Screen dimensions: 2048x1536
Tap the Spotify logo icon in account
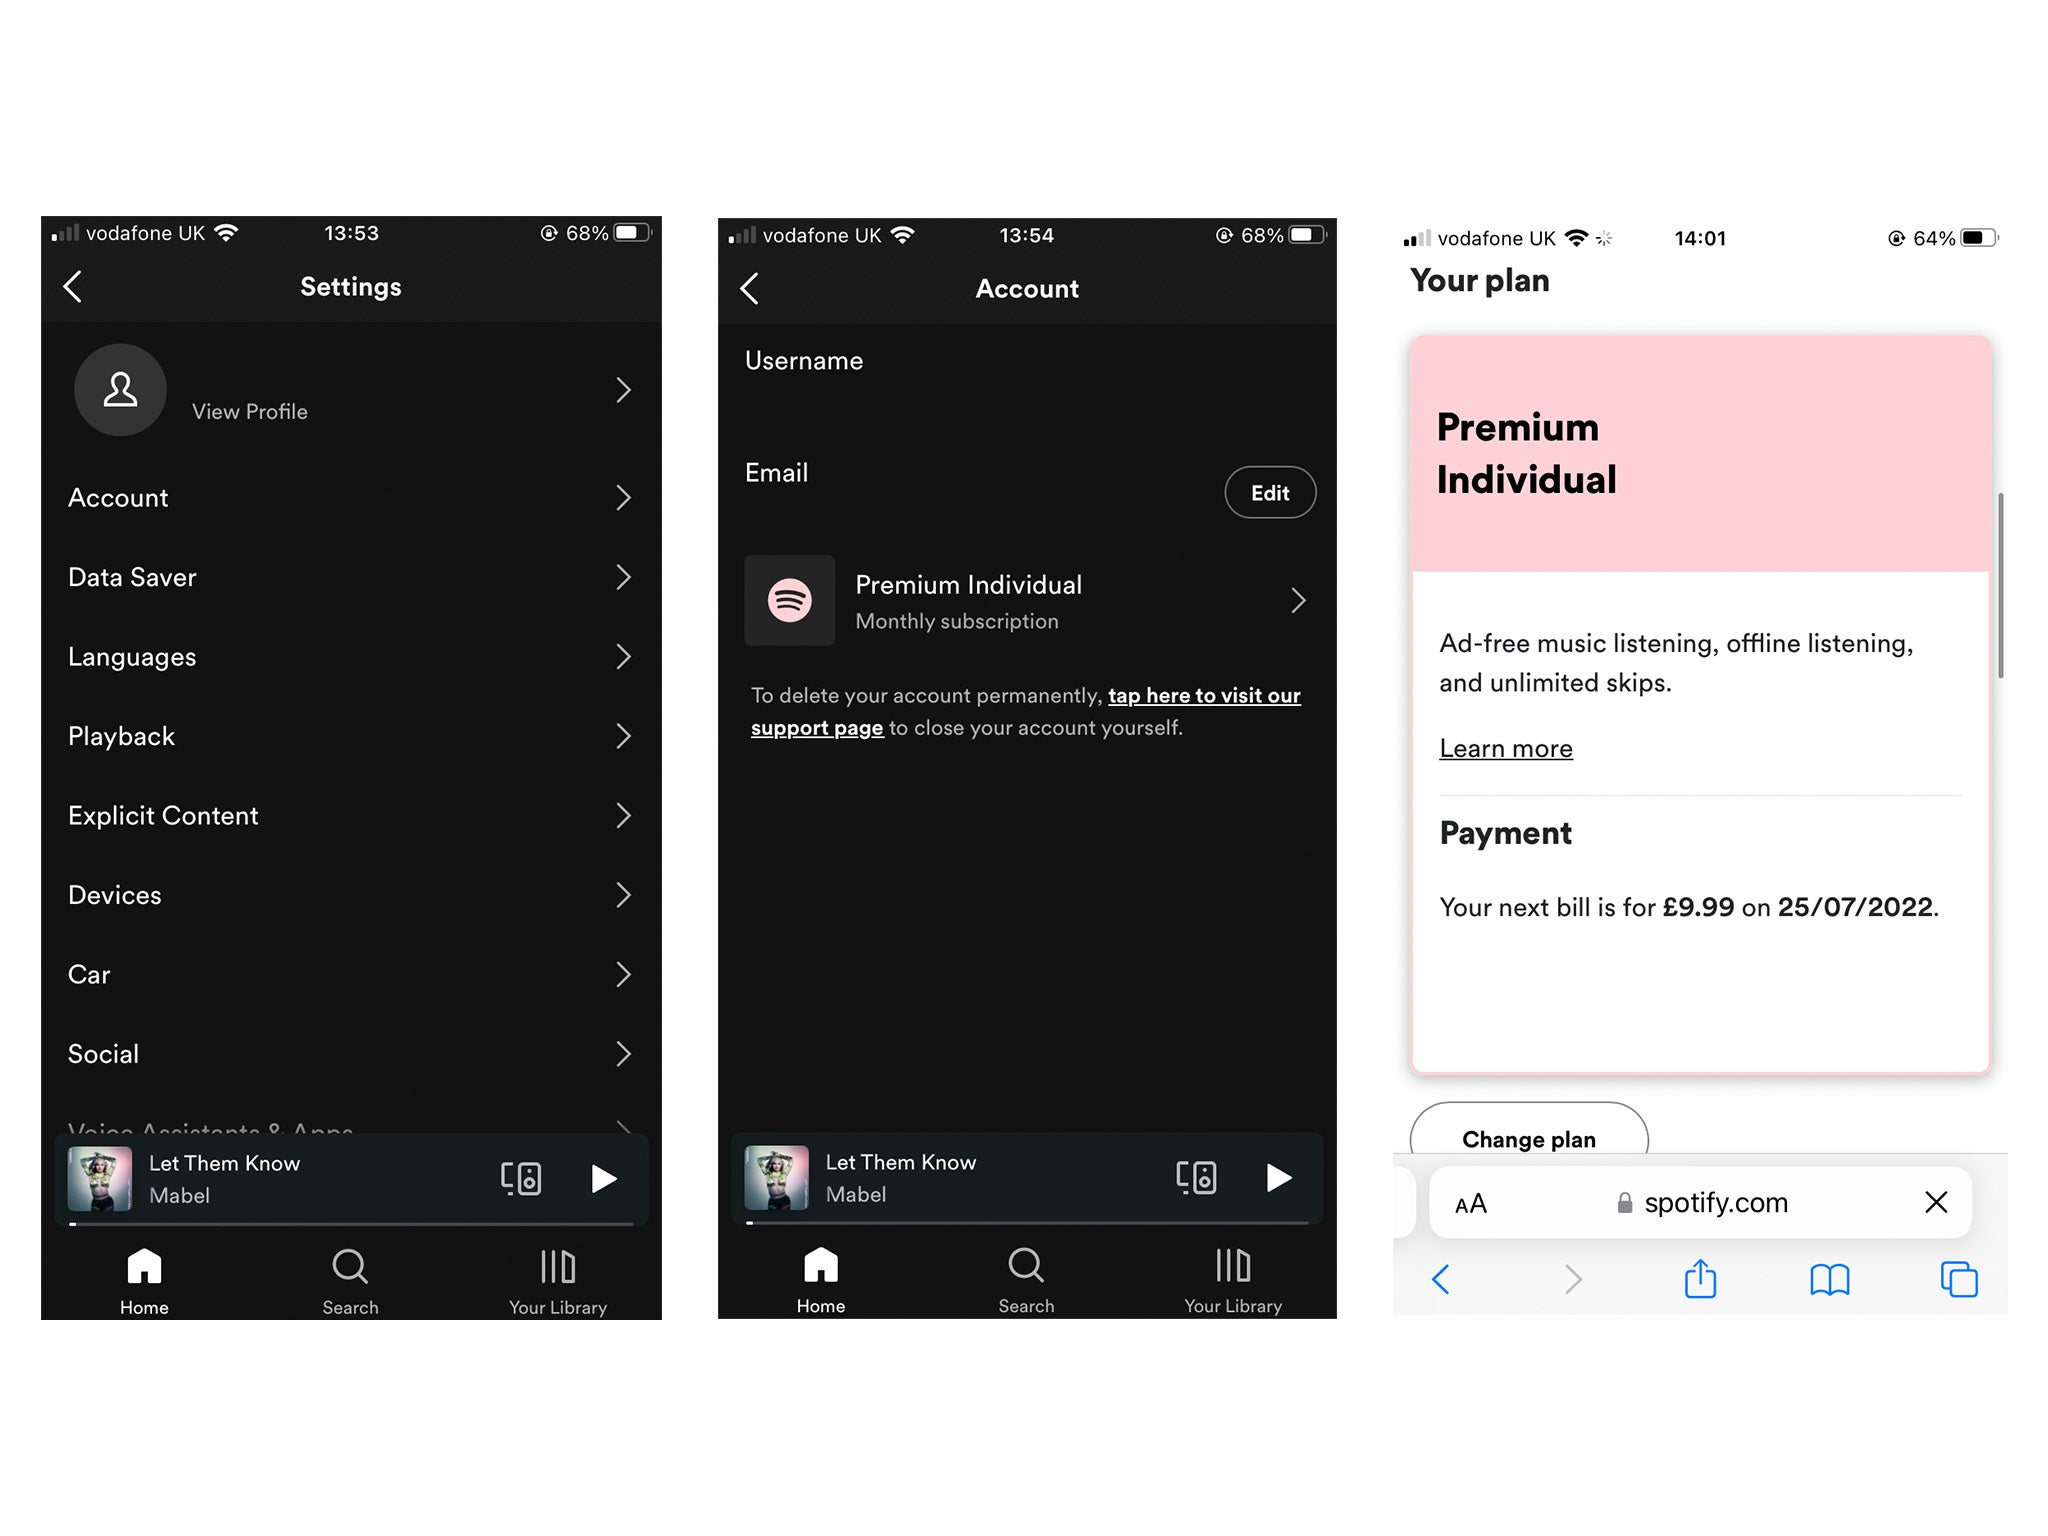pos(792,599)
